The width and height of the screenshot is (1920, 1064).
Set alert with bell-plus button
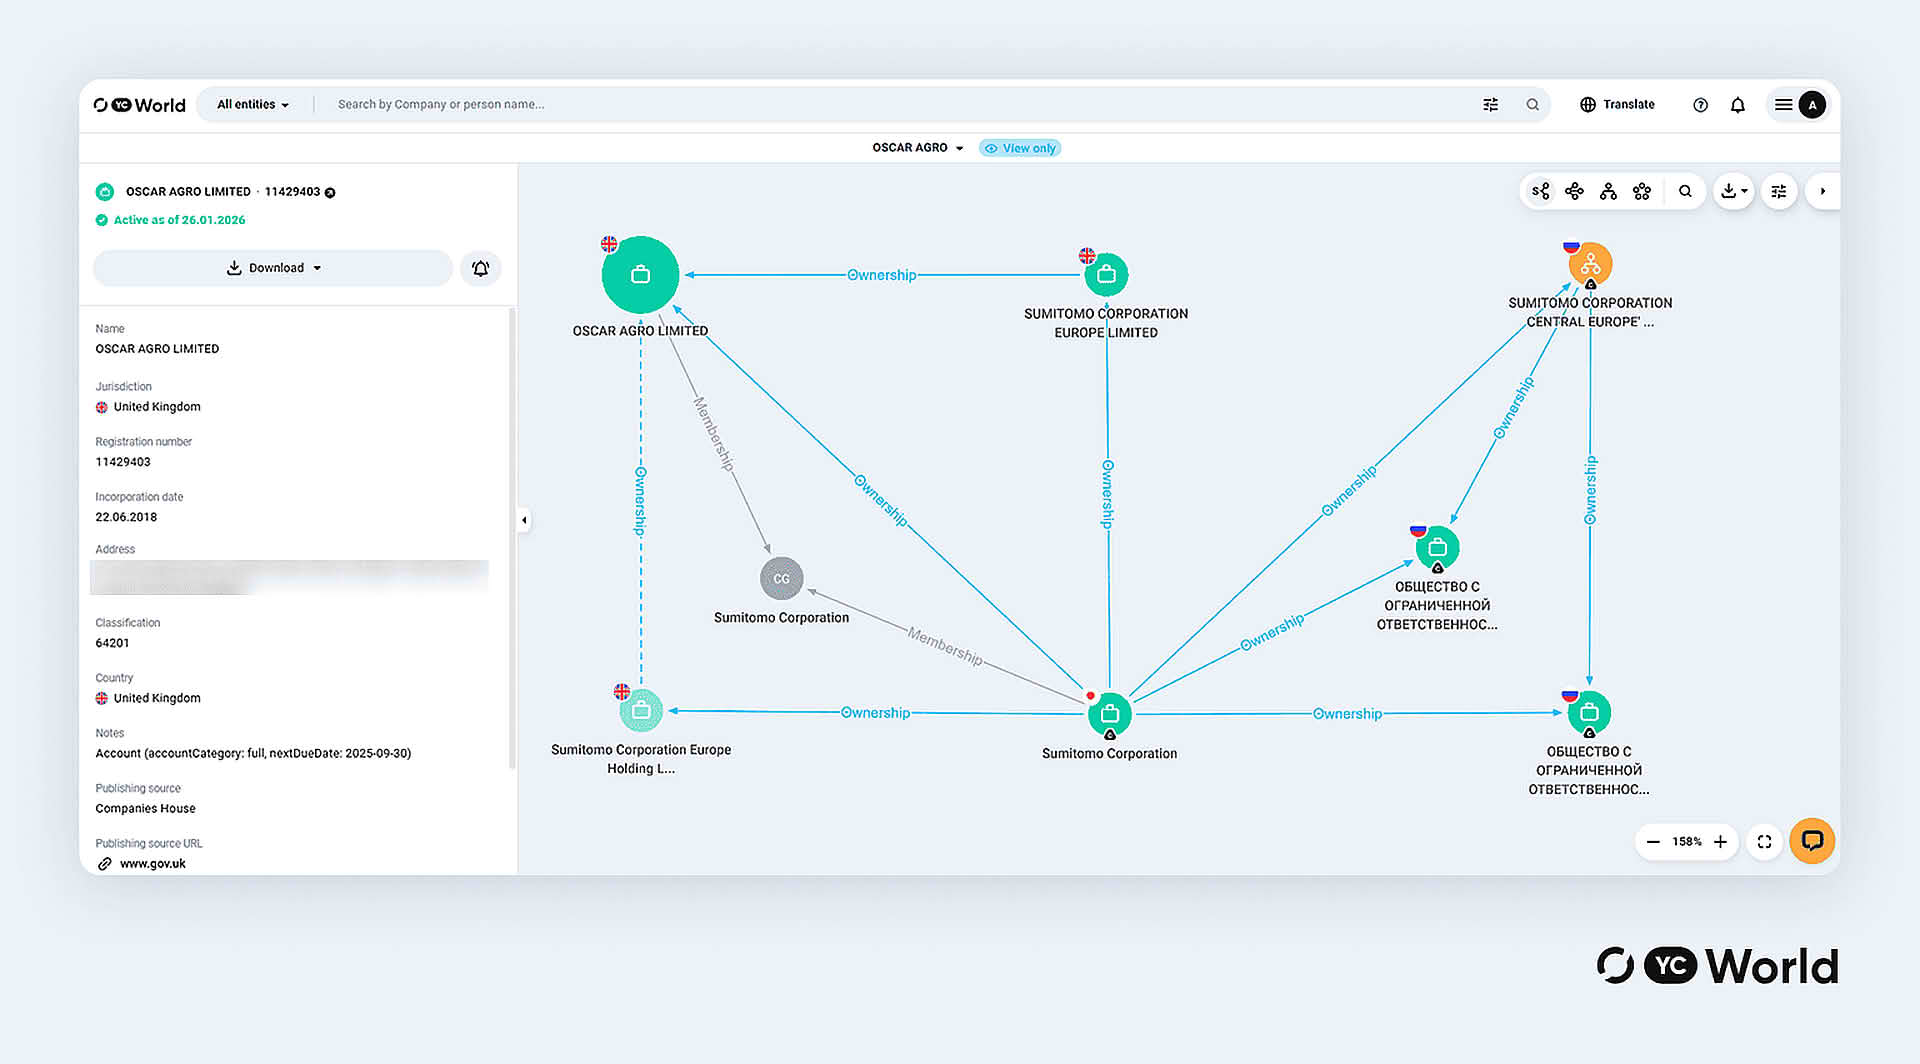[481, 268]
